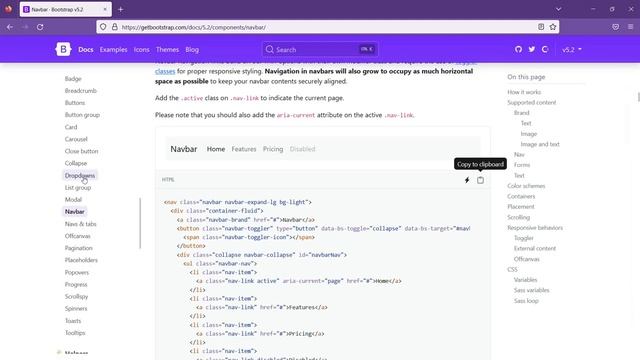Image resolution: width=640 pixels, height=360 pixels.
Task: Open Dropdowns in sidebar
Action: [80, 176]
